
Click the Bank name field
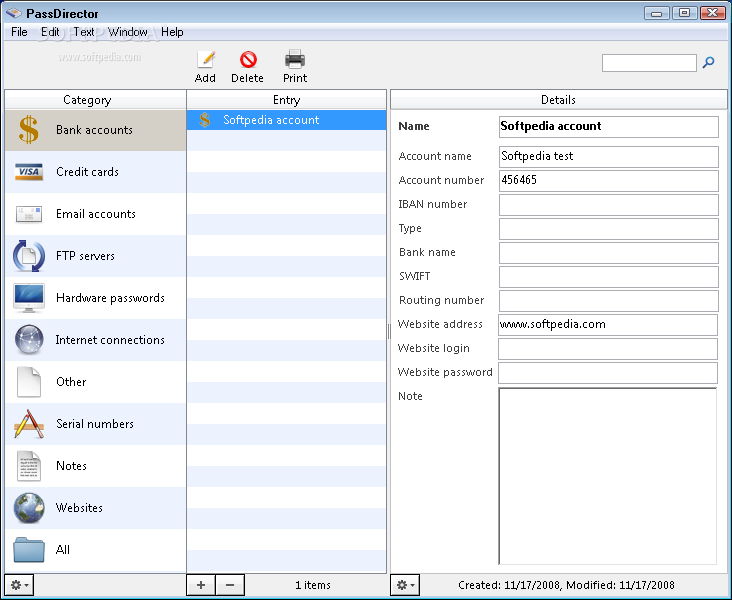click(609, 253)
